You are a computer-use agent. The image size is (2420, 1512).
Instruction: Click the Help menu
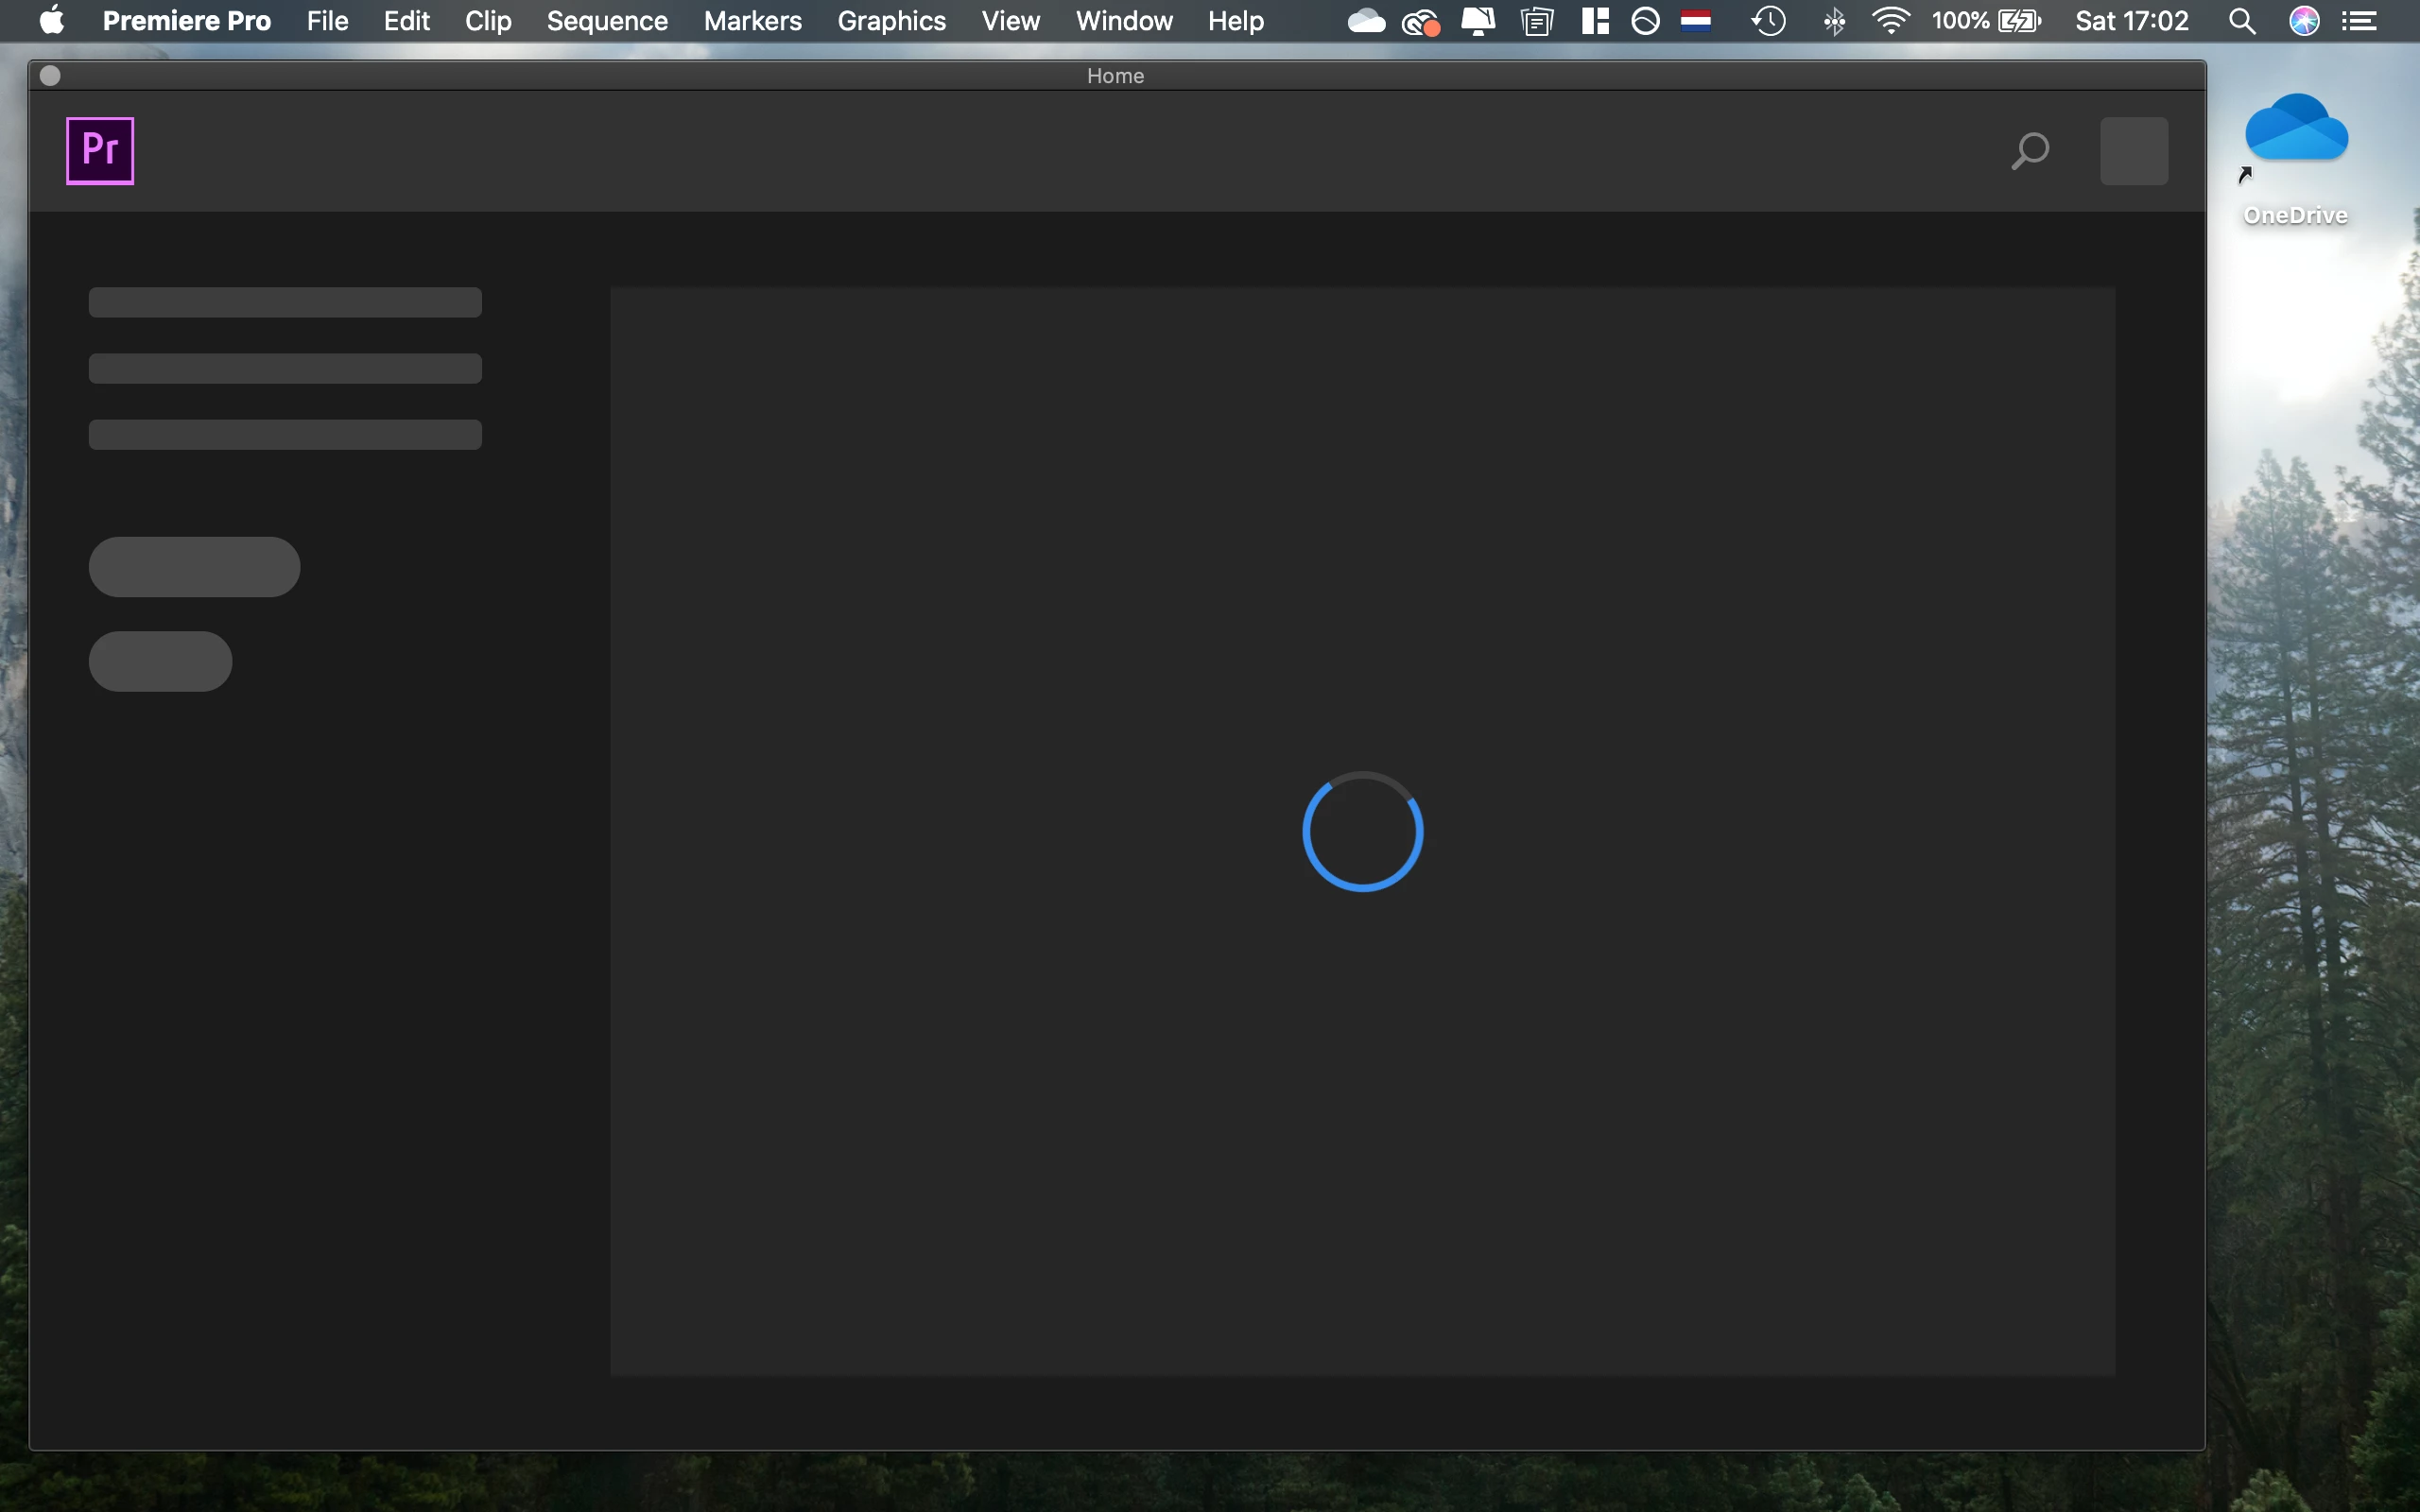click(1235, 21)
